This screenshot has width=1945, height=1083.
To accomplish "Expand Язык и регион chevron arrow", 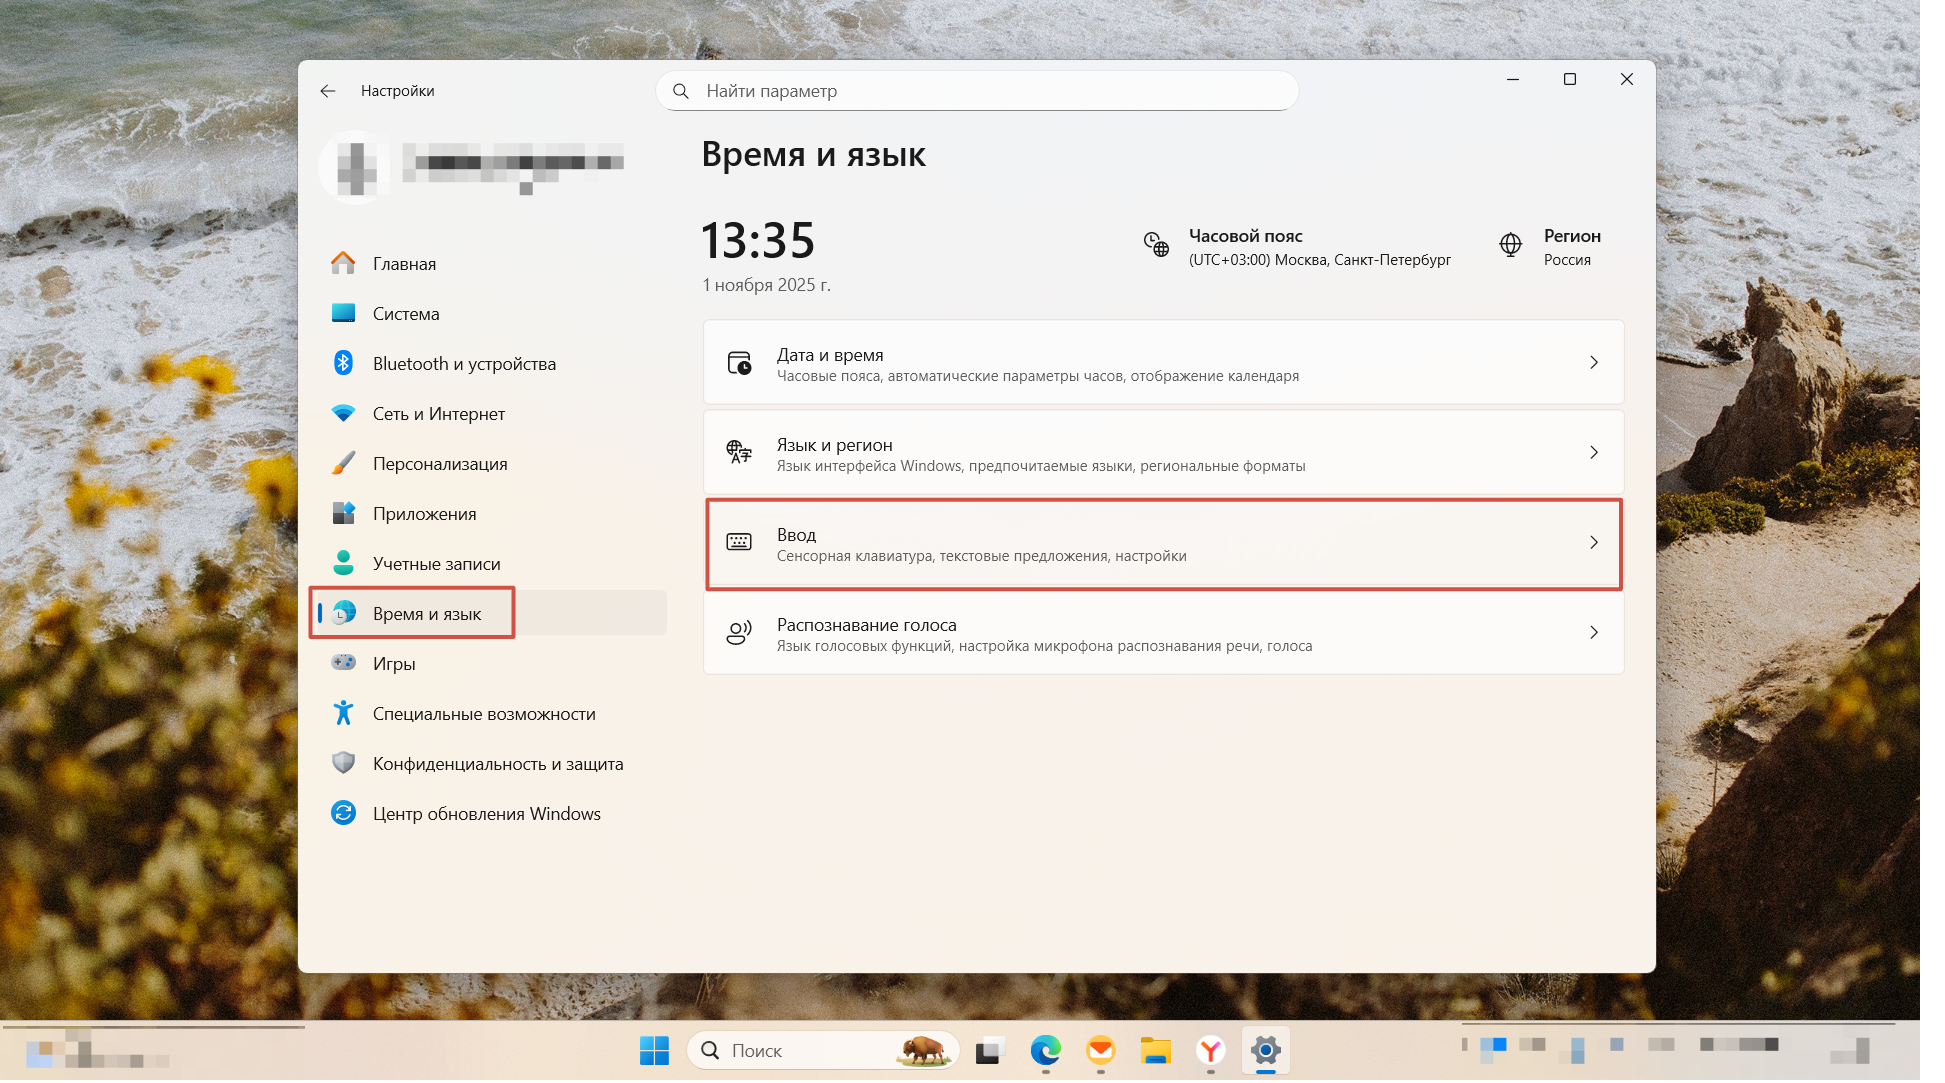I will pos(1594,452).
